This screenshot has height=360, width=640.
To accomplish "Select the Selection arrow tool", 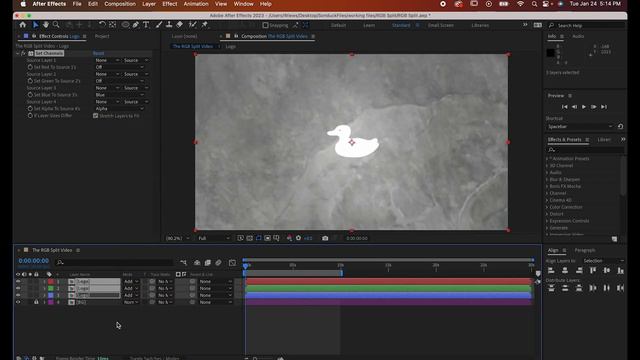I will (36, 25).
